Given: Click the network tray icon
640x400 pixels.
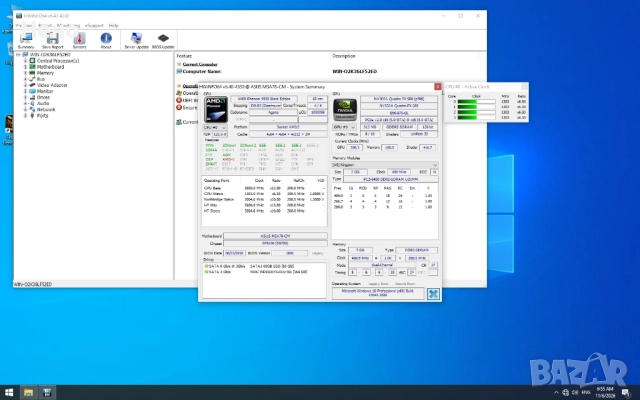Looking at the screenshot, I should pyautogui.click(x=565, y=393).
